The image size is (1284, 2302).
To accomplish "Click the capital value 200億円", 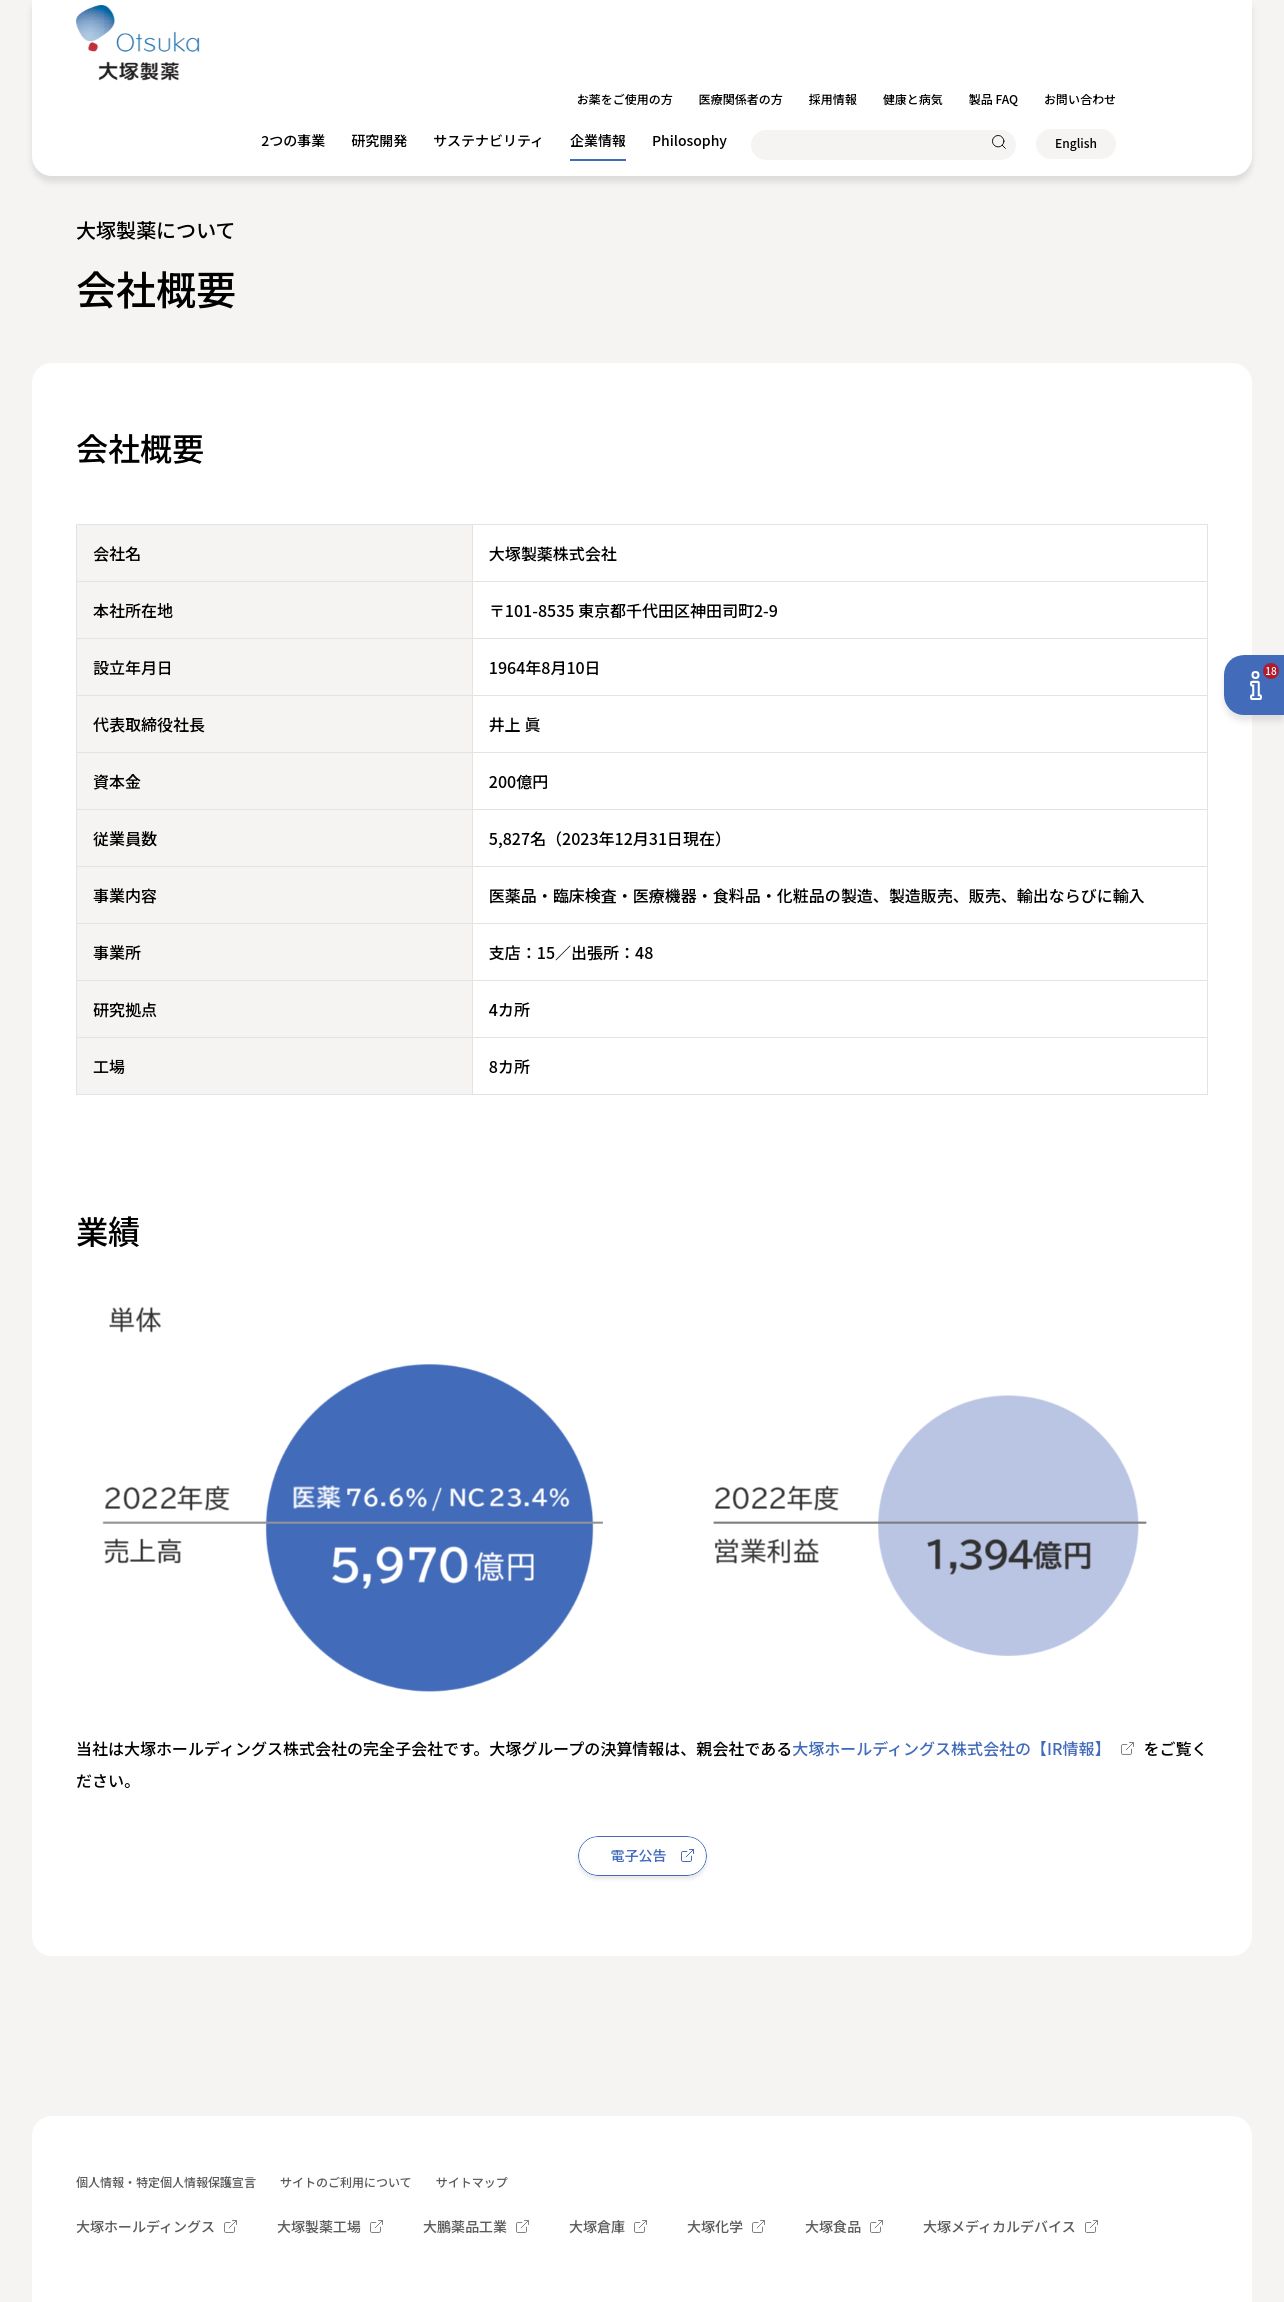I will (518, 782).
